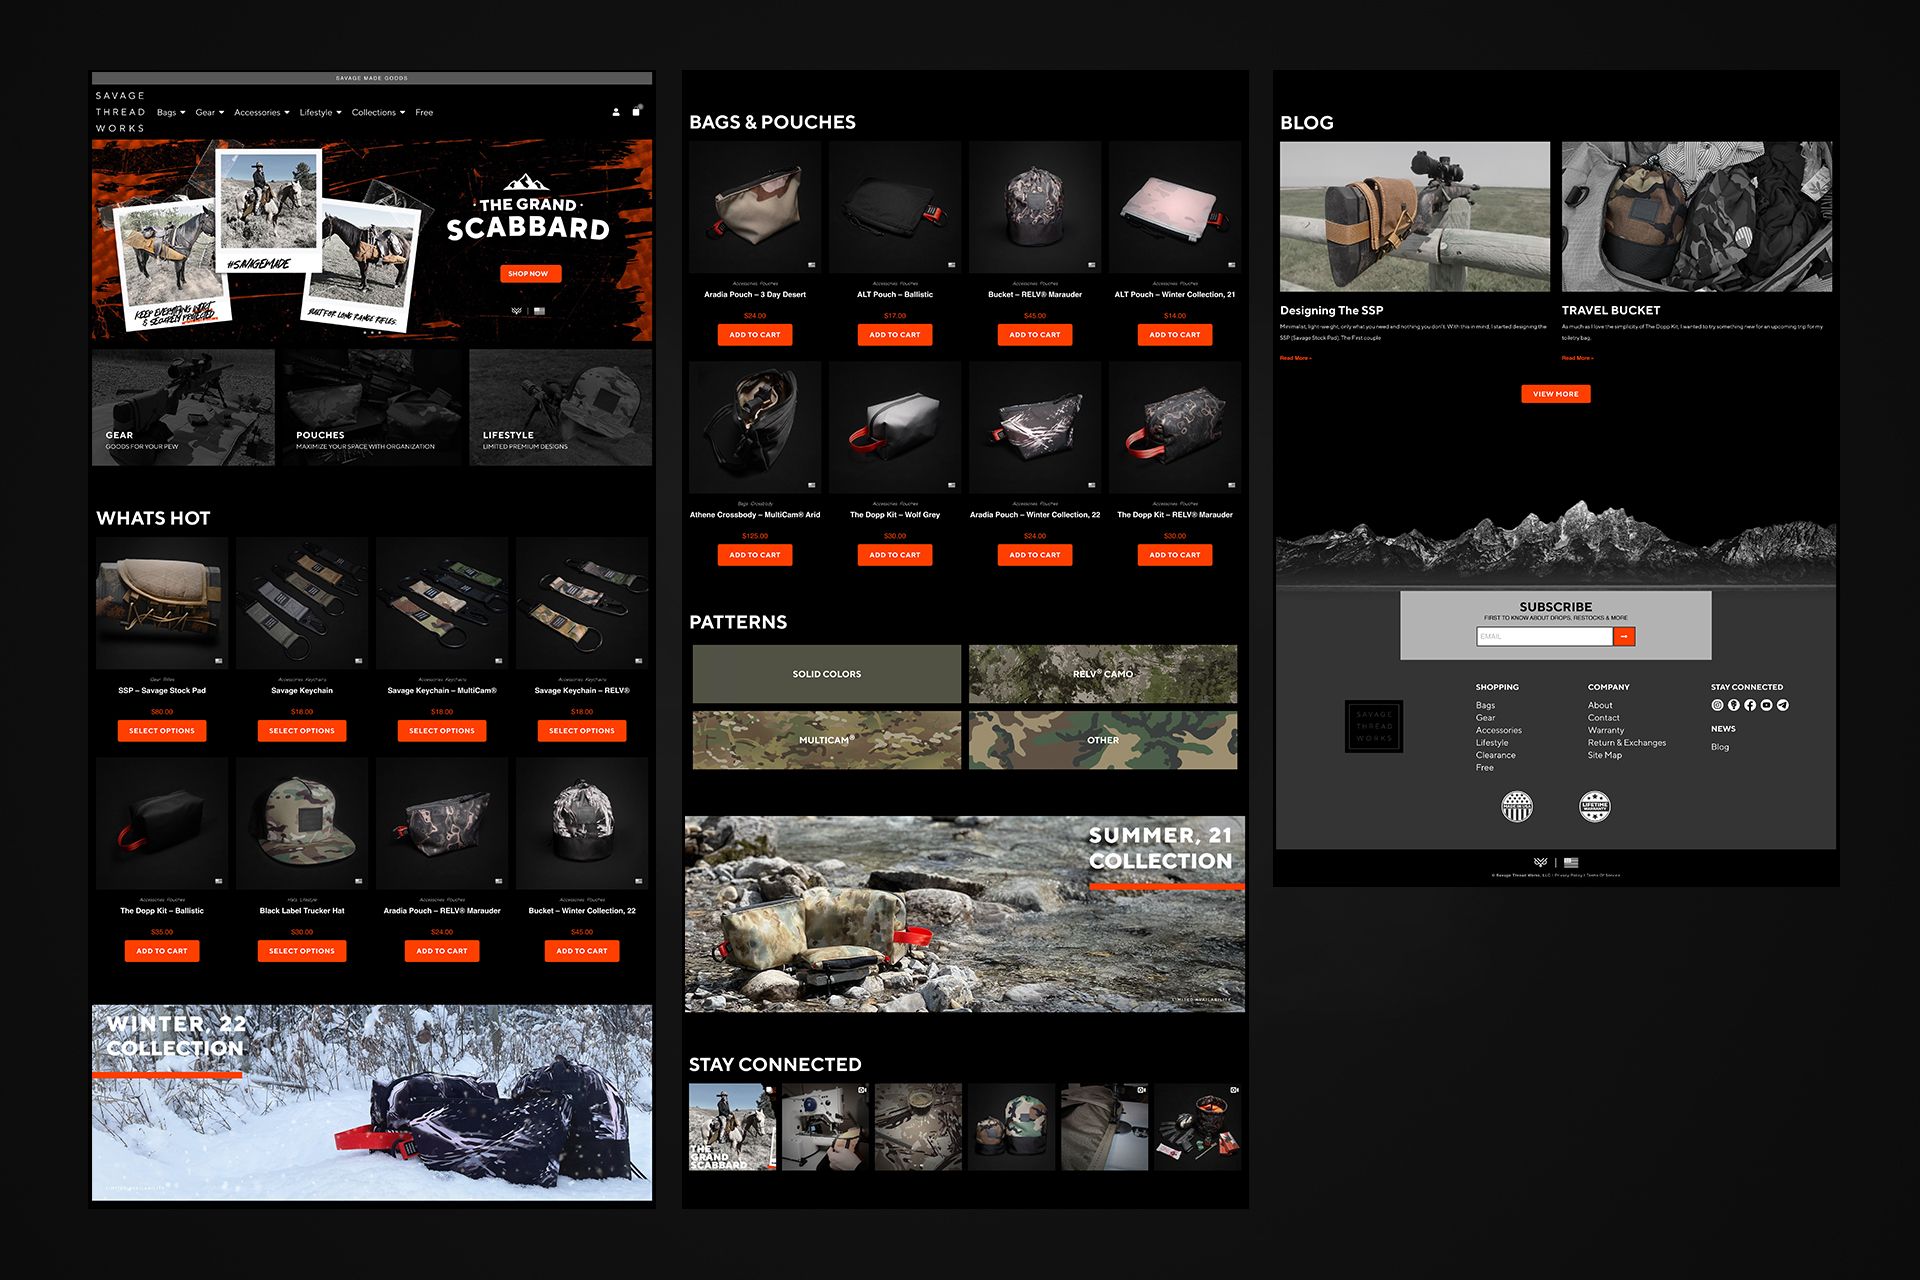Open the Lifestyle dropdown in the navbar
1920x1280 pixels.
coord(320,112)
